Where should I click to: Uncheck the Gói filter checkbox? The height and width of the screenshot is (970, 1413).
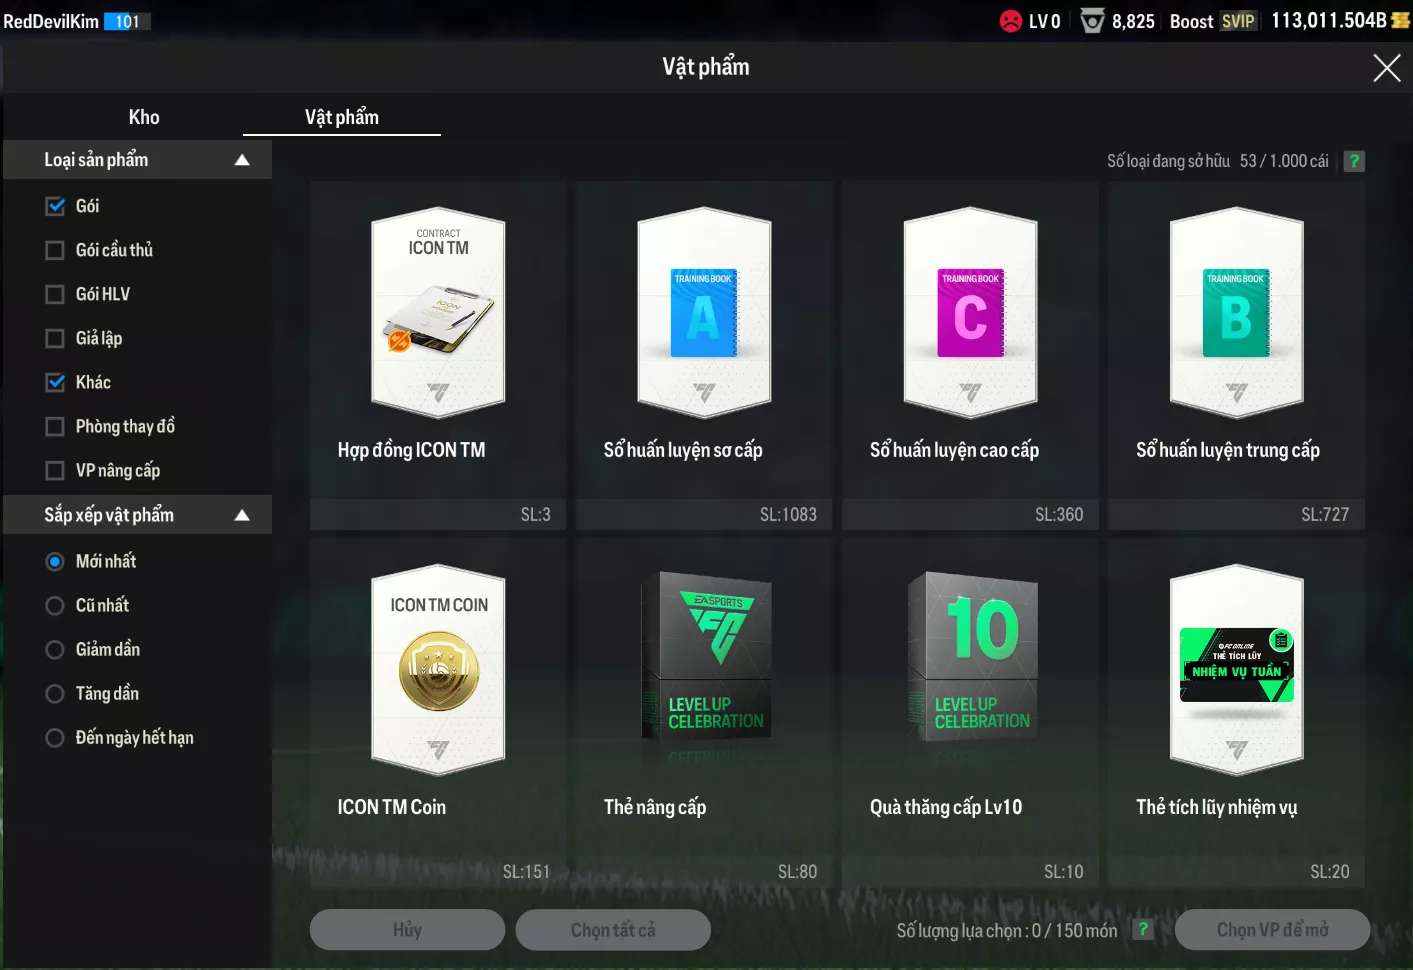click(56, 206)
